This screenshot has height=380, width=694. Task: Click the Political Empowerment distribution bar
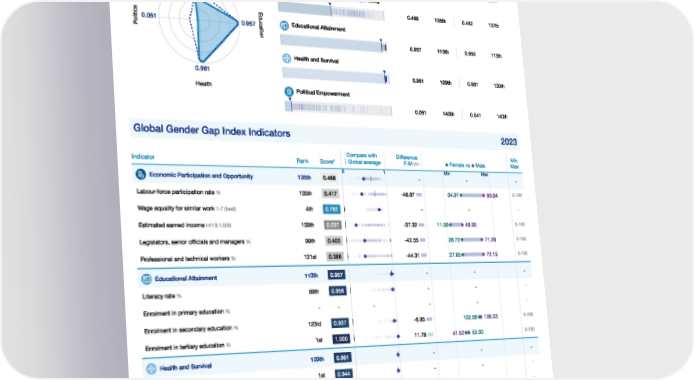tap(339, 108)
